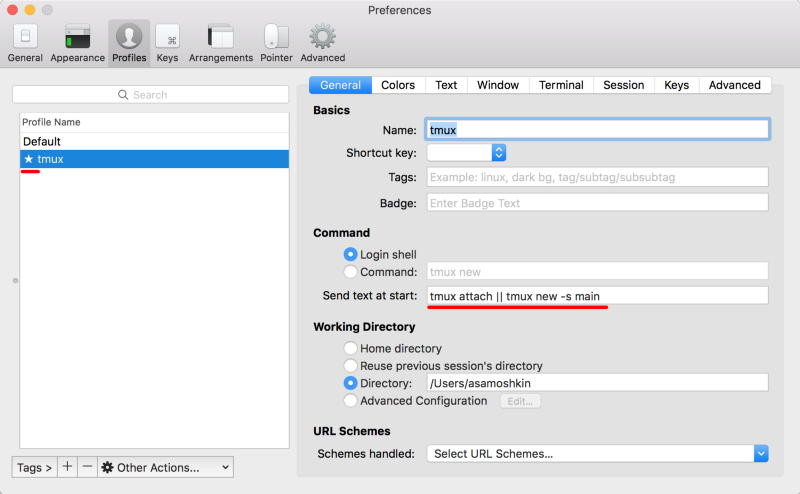The height and width of the screenshot is (494, 800).
Task: Click the Directory path field /Users/asamoshkin
Action: point(597,383)
